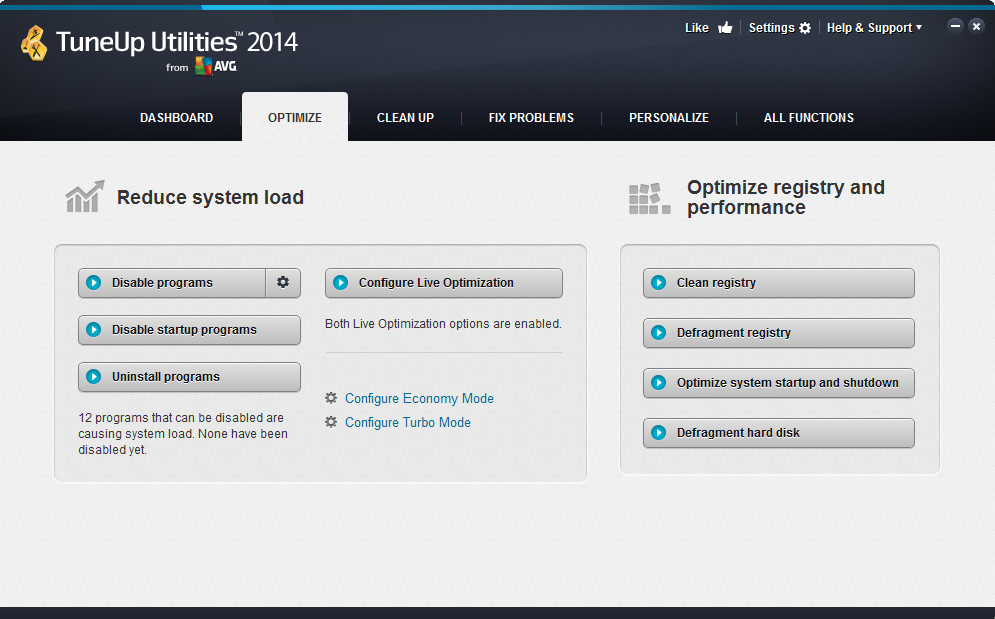
Task: Click play icon on Clean registry
Action: click(659, 283)
